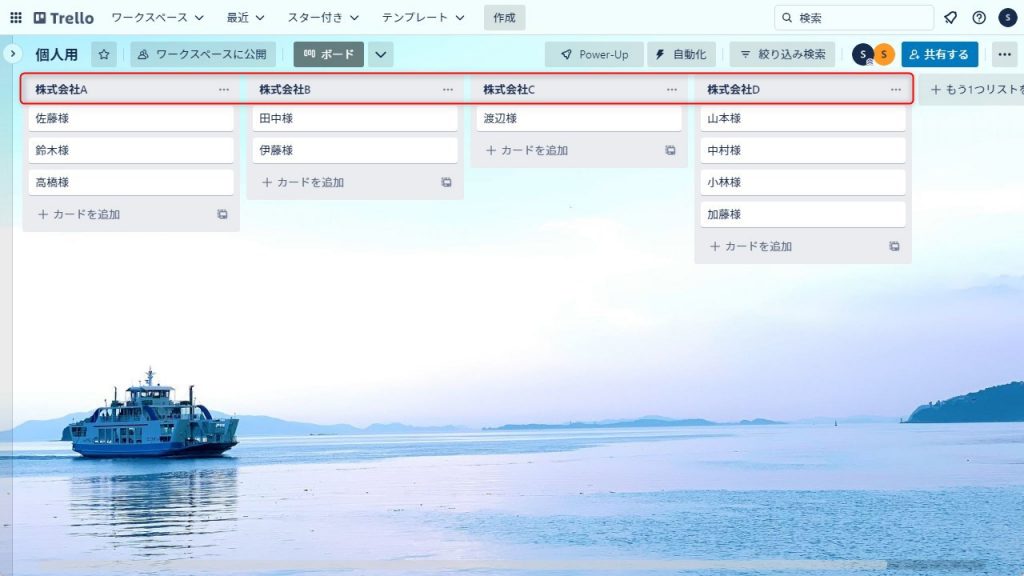This screenshot has width=1024, height=576.
Task: Open the 自動化 menu
Action: click(682, 55)
